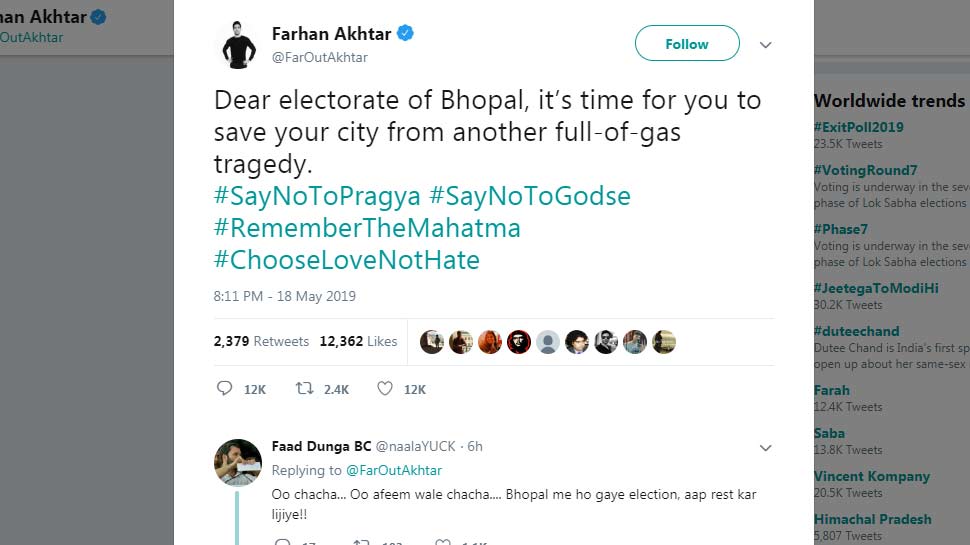Screen dimensions: 970x545
Task: Like the tweet using the heart icon
Action: tap(385, 389)
